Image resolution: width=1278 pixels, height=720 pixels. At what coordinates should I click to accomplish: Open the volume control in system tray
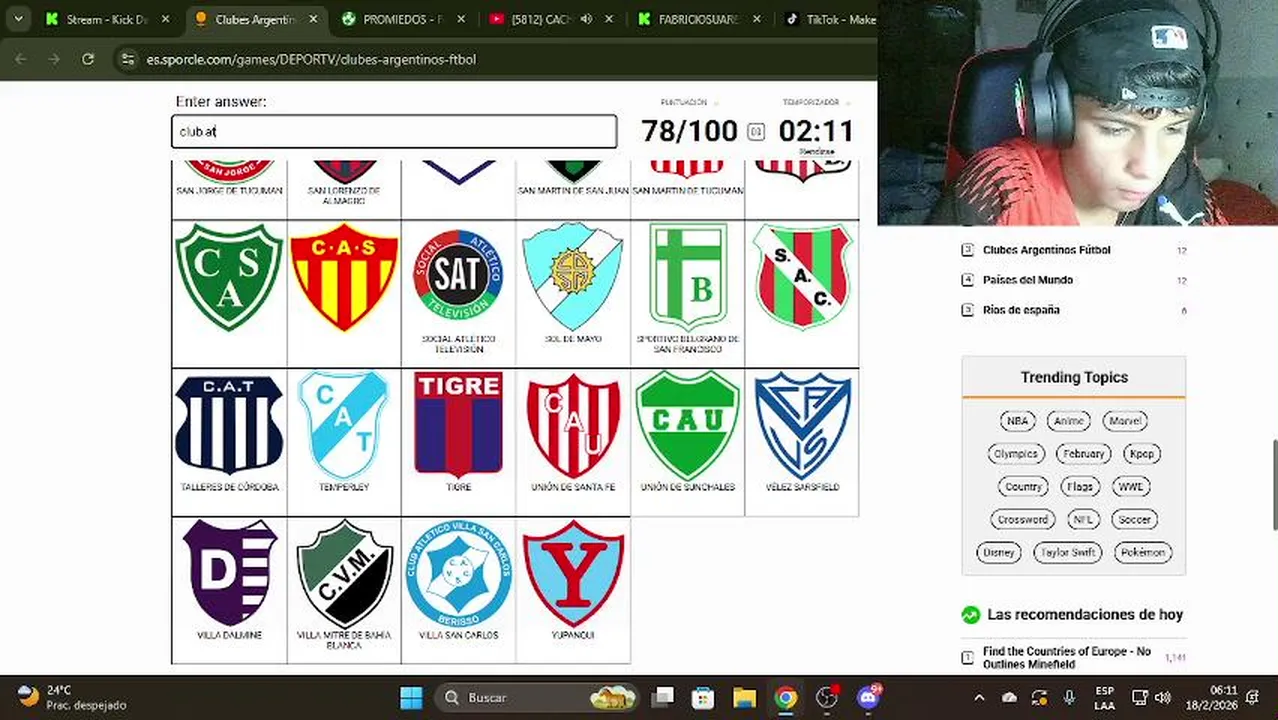1162,698
